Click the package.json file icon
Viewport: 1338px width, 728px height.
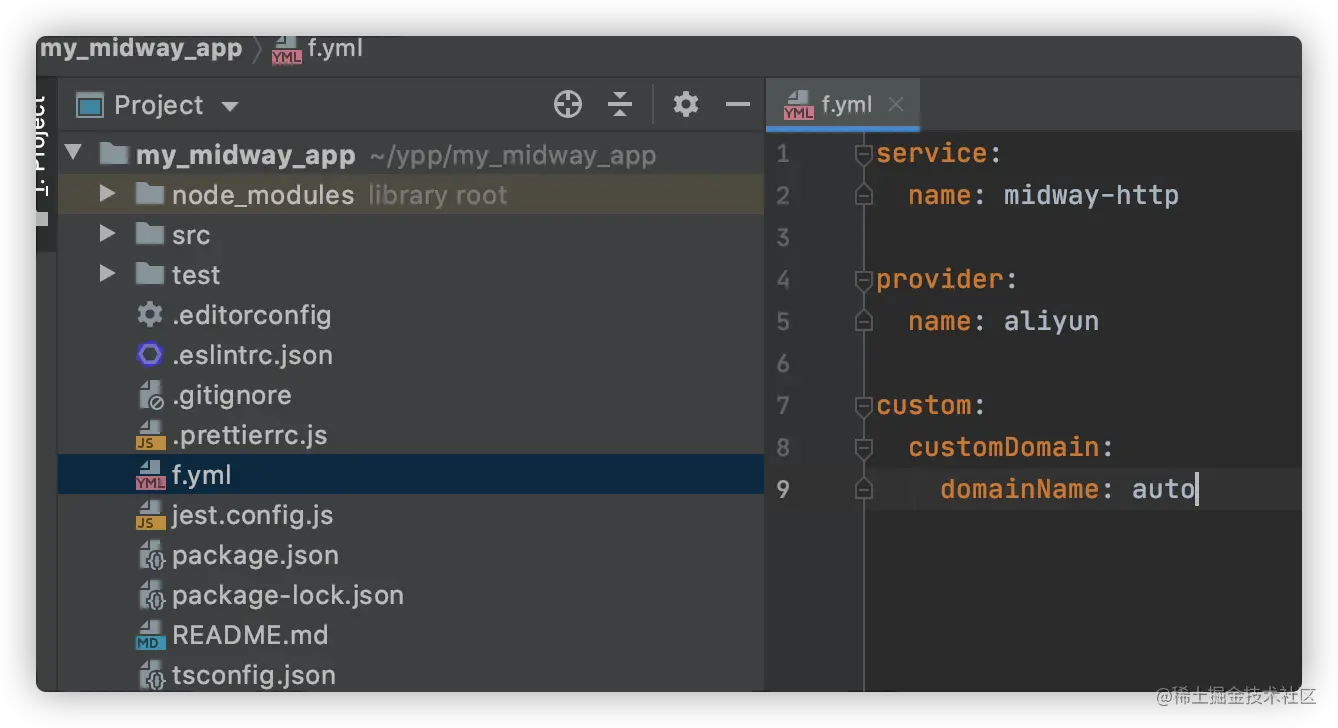pyautogui.click(x=150, y=555)
